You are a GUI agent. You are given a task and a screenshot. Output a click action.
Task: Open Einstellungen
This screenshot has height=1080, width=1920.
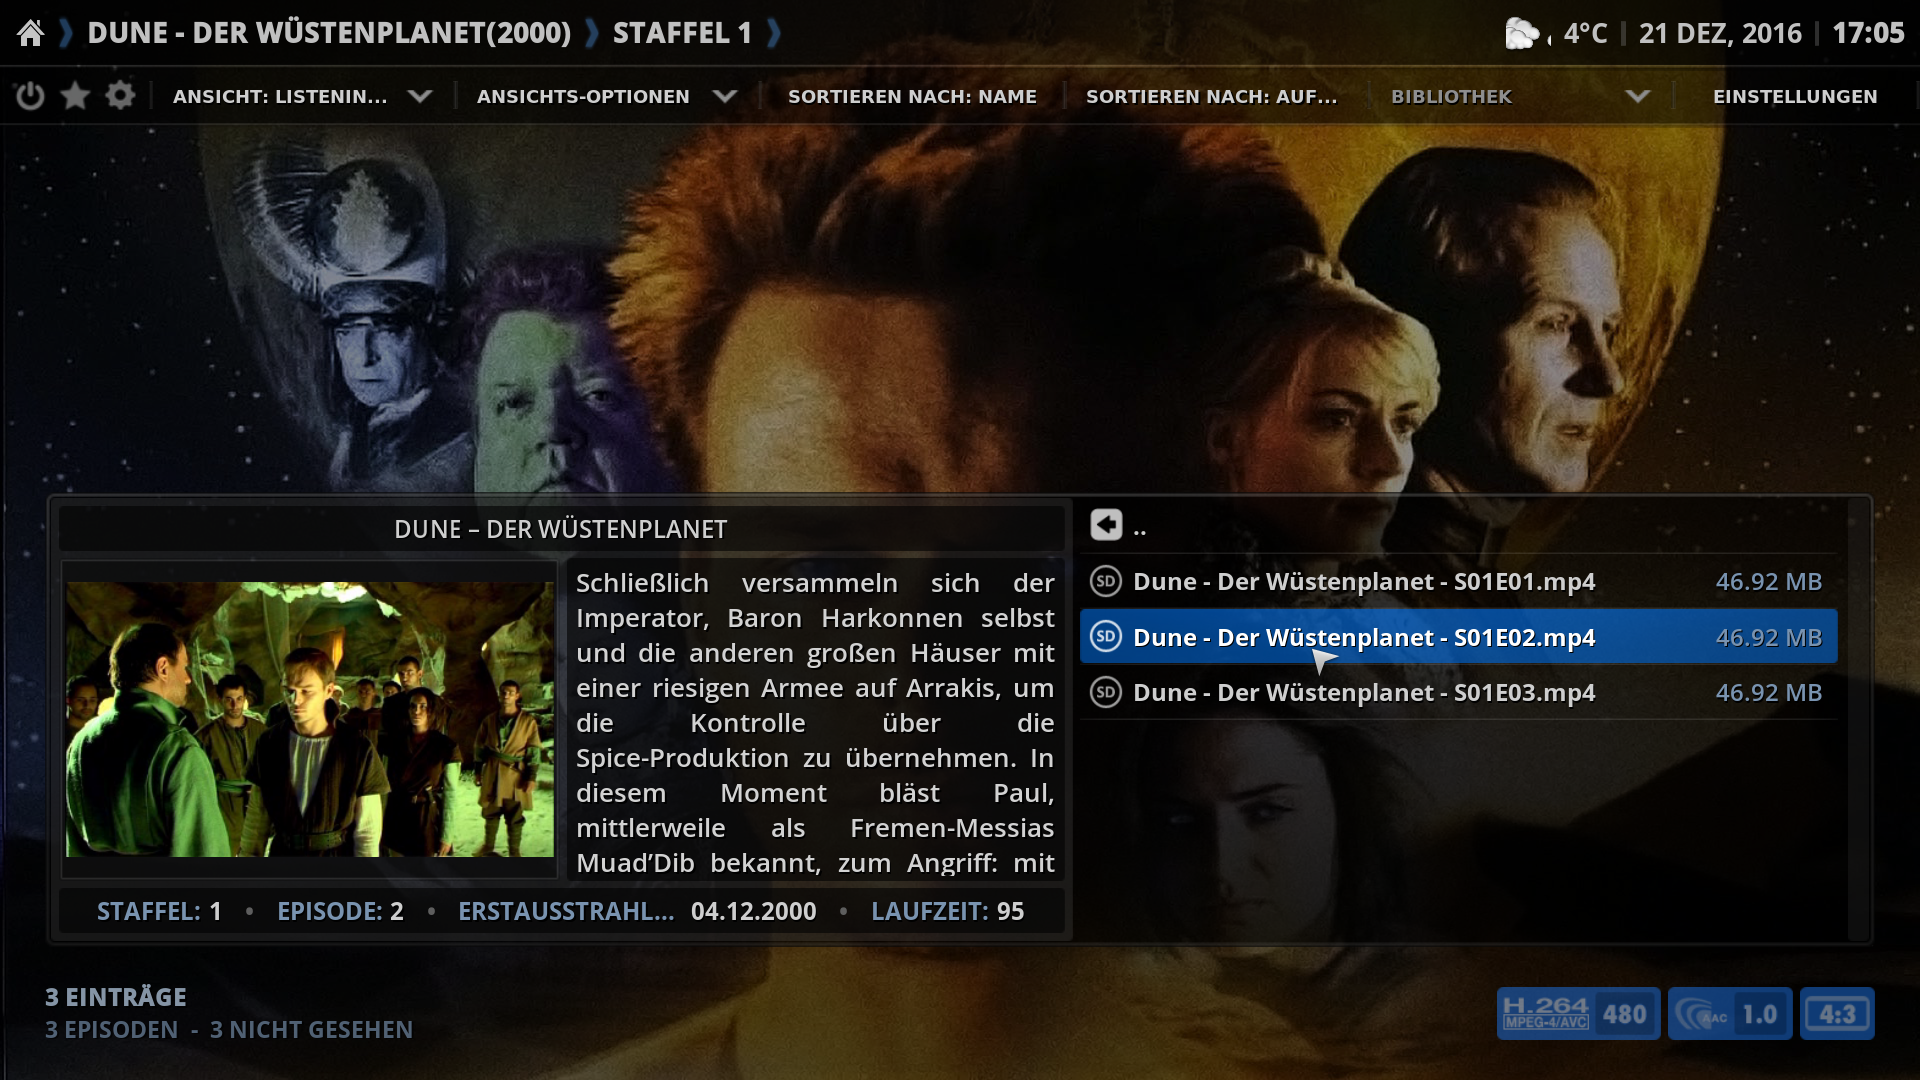(x=1795, y=96)
